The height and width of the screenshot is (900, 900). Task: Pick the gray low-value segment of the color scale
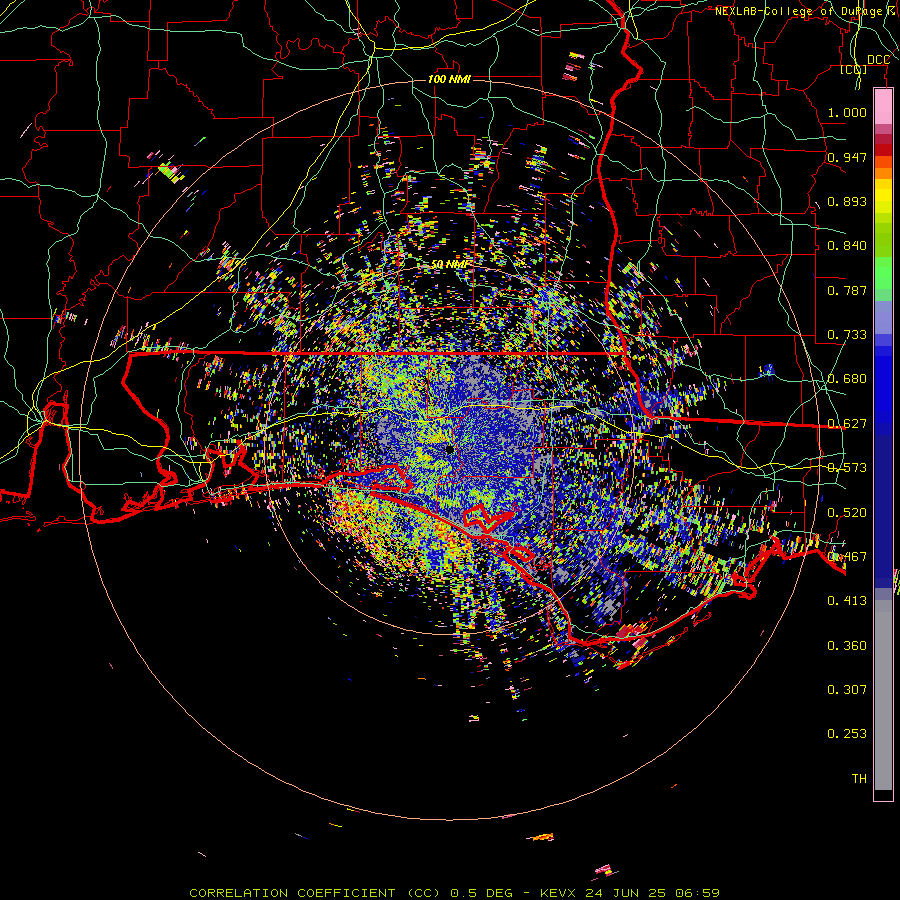click(x=883, y=695)
